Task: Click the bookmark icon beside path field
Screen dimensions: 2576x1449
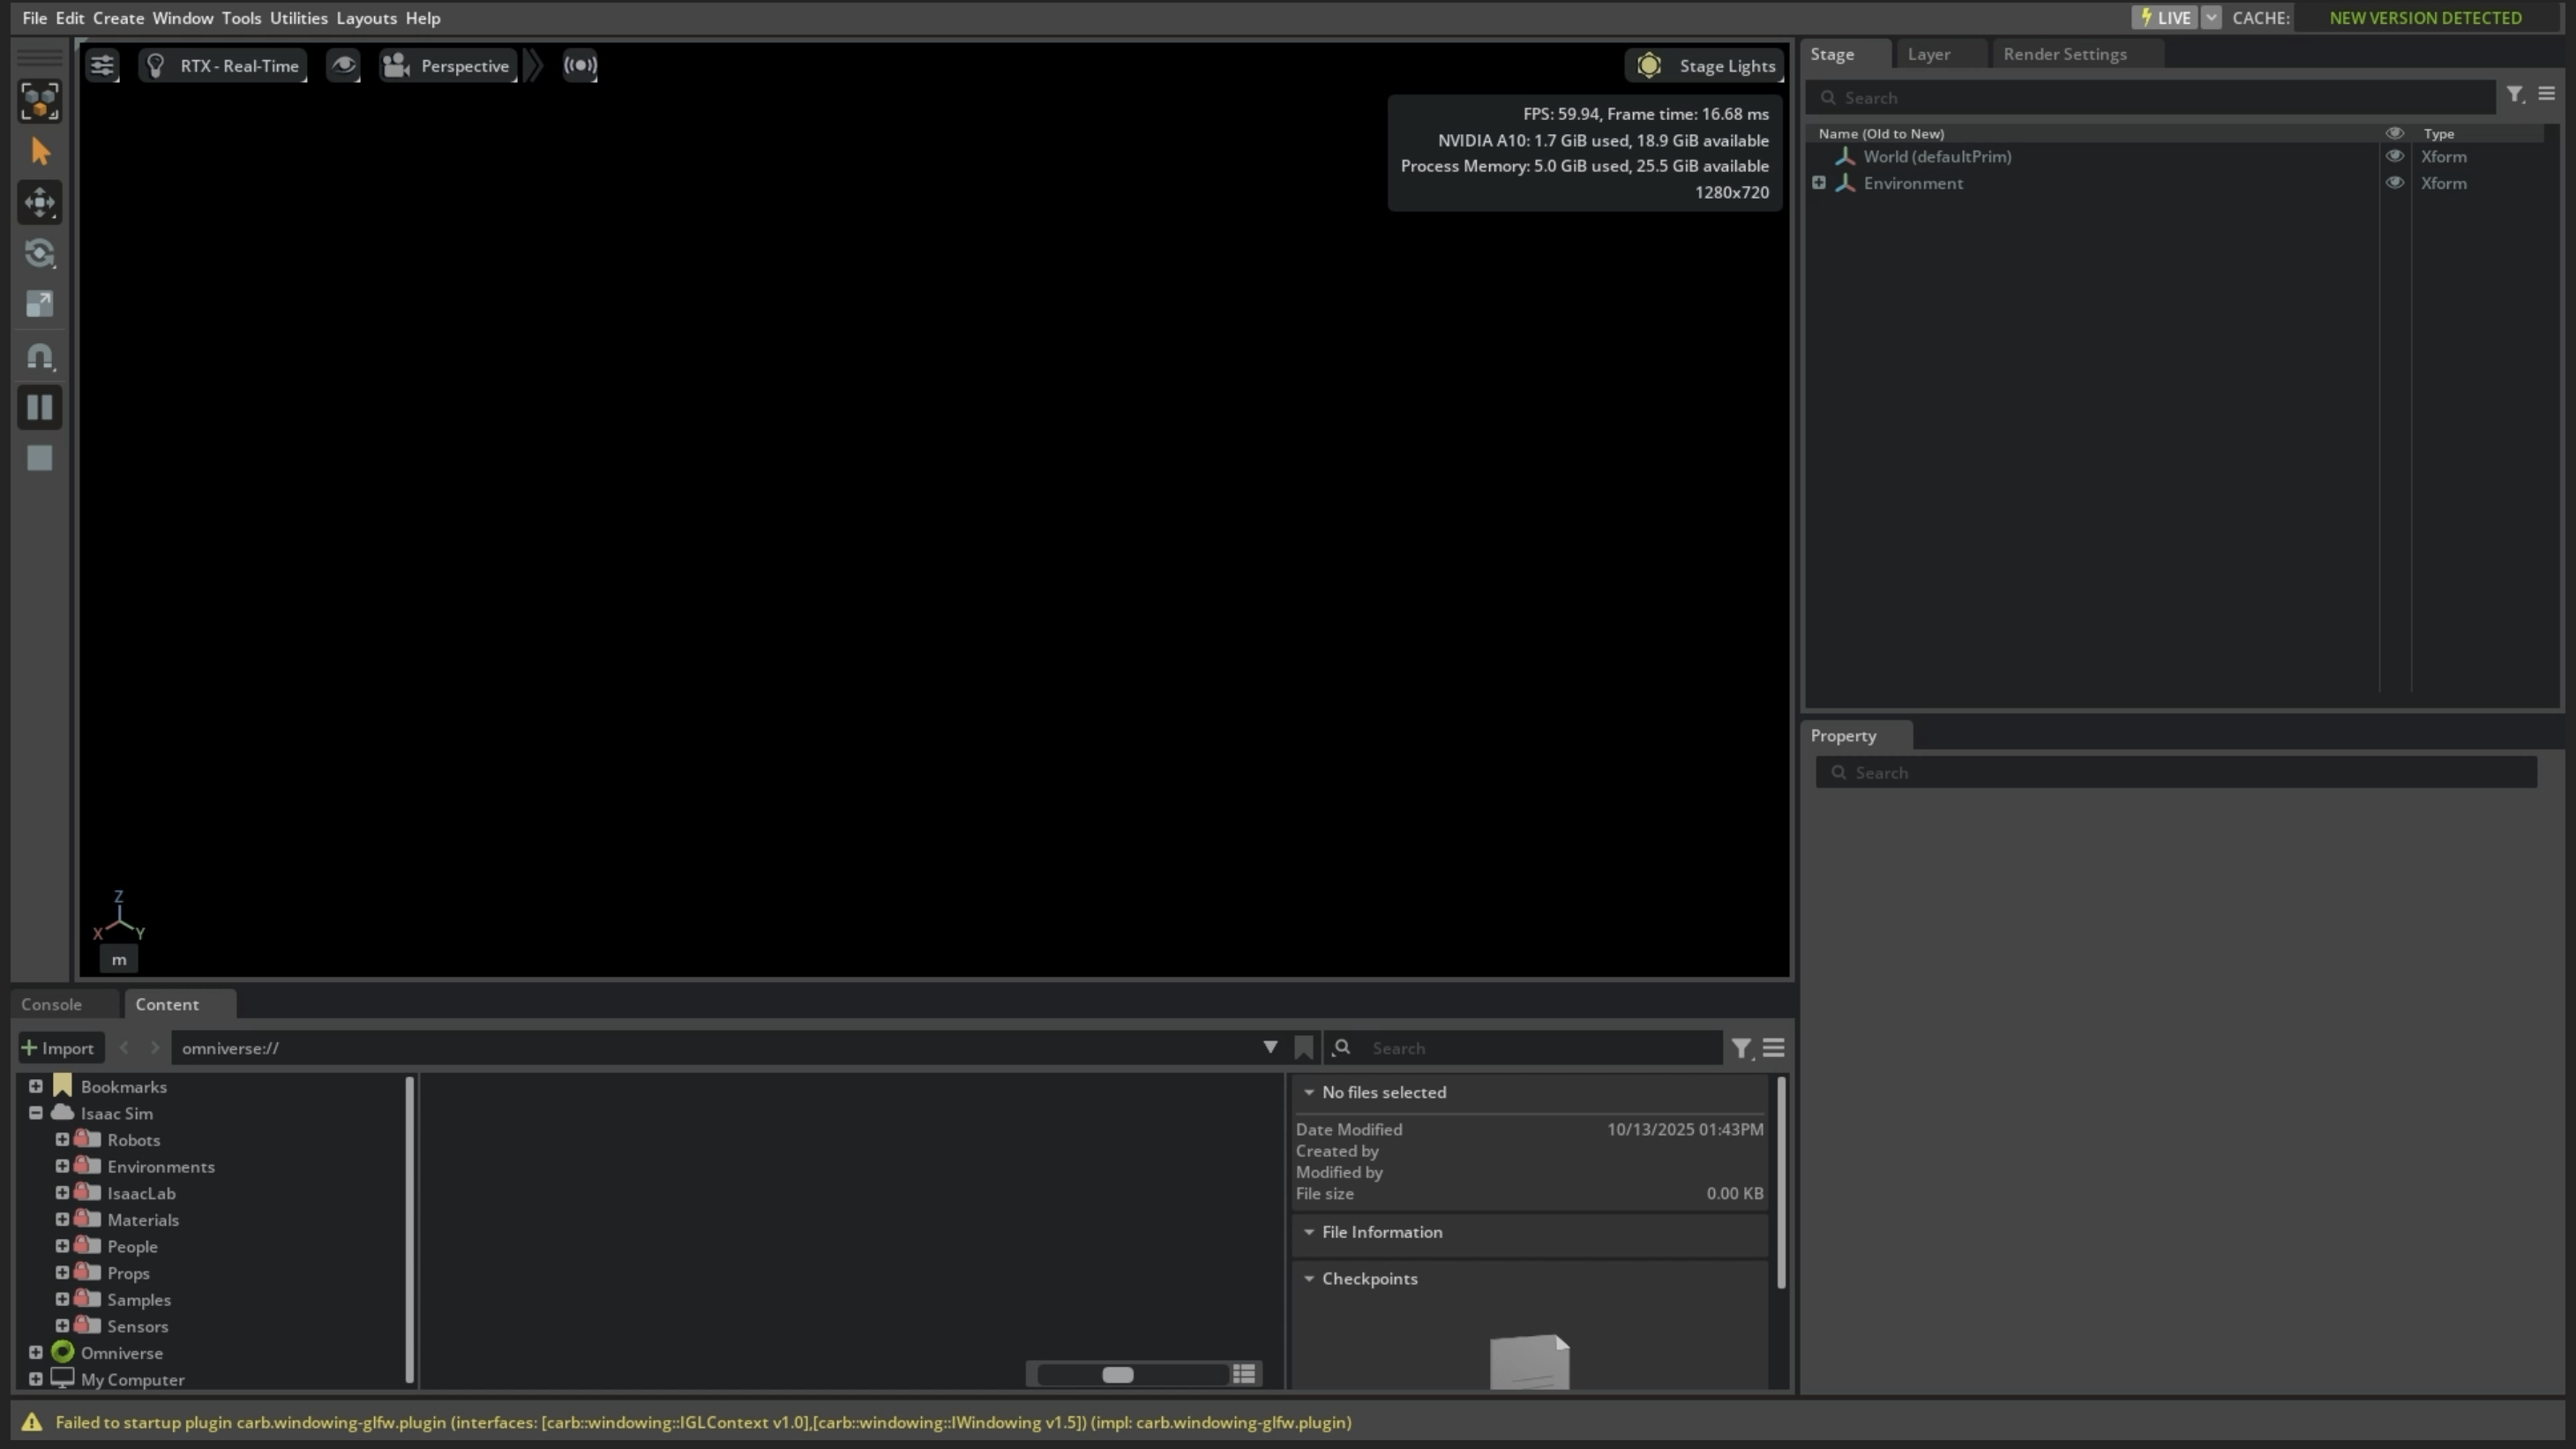Action: tap(1303, 1048)
